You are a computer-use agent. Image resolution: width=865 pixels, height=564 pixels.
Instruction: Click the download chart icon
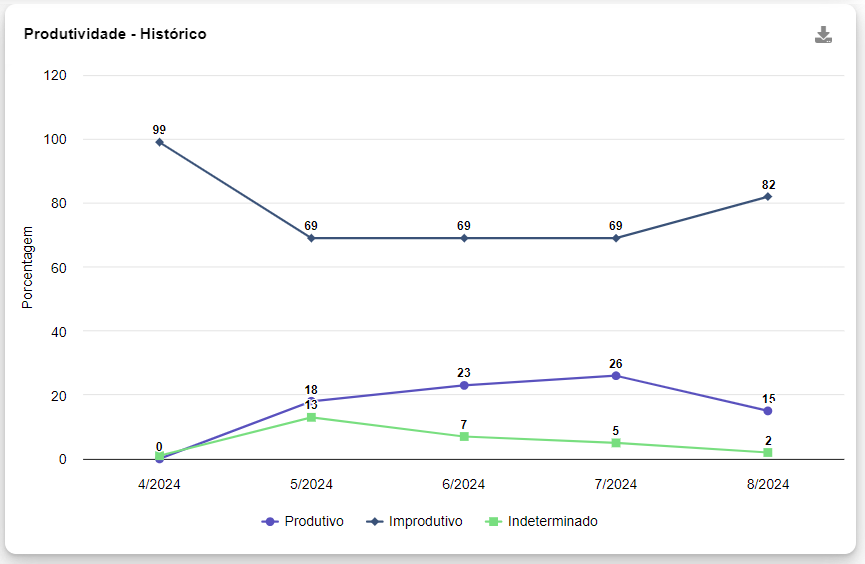(823, 36)
